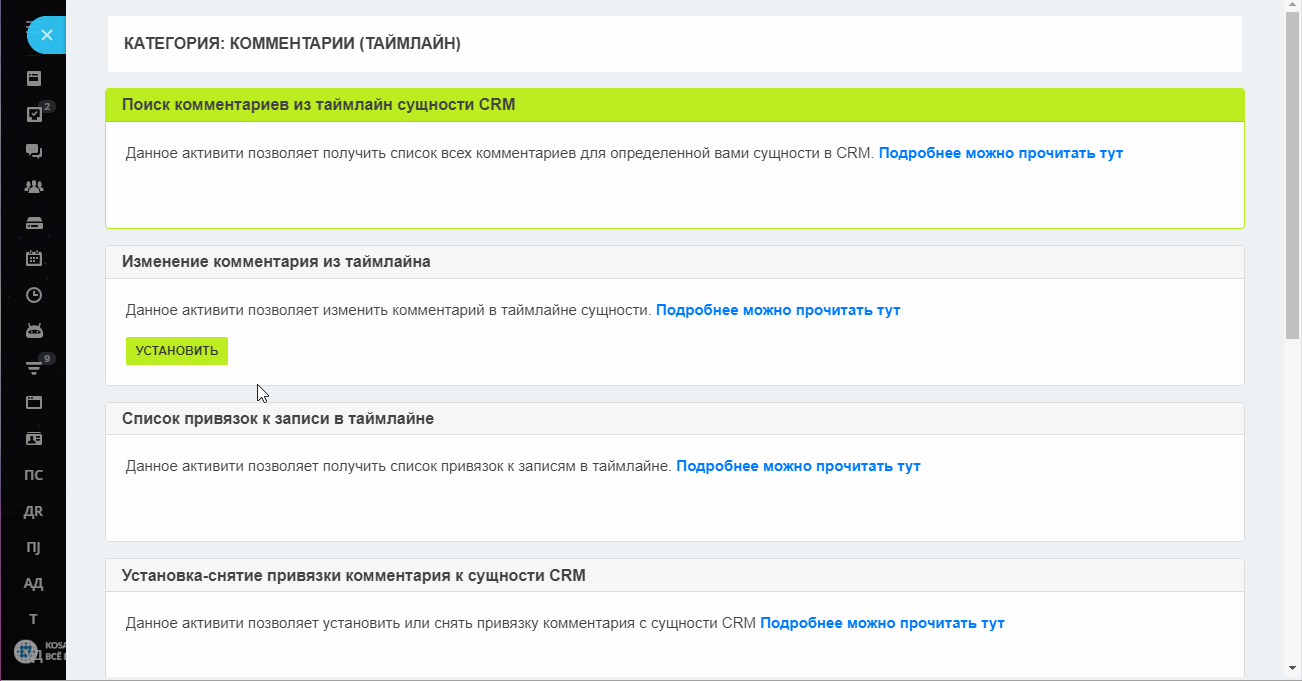Open the calendar icon in sidebar
1302x681 pixels.
pyautogui.click(x=34, y=258)
